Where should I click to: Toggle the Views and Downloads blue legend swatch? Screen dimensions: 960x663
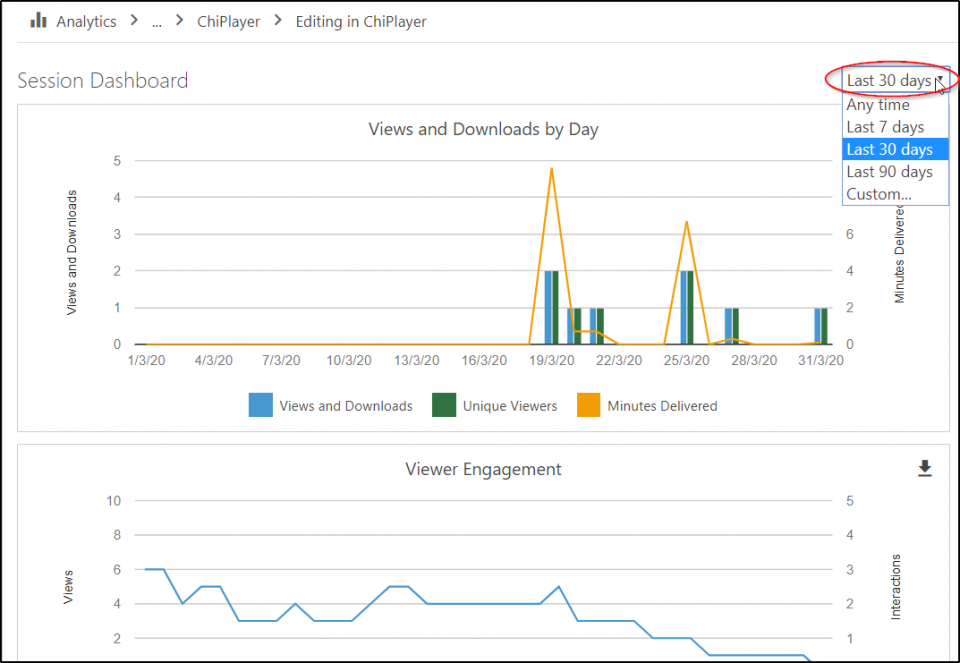tap(260, 405)
